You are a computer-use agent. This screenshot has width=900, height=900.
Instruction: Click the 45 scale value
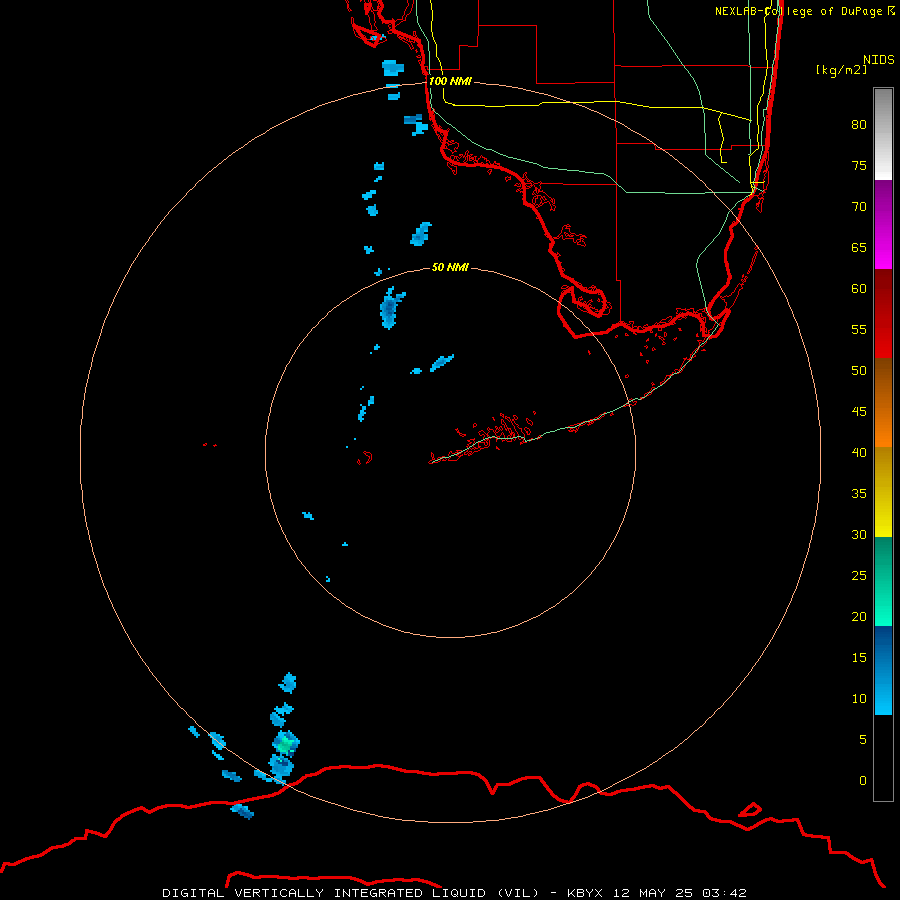[859, 412]
